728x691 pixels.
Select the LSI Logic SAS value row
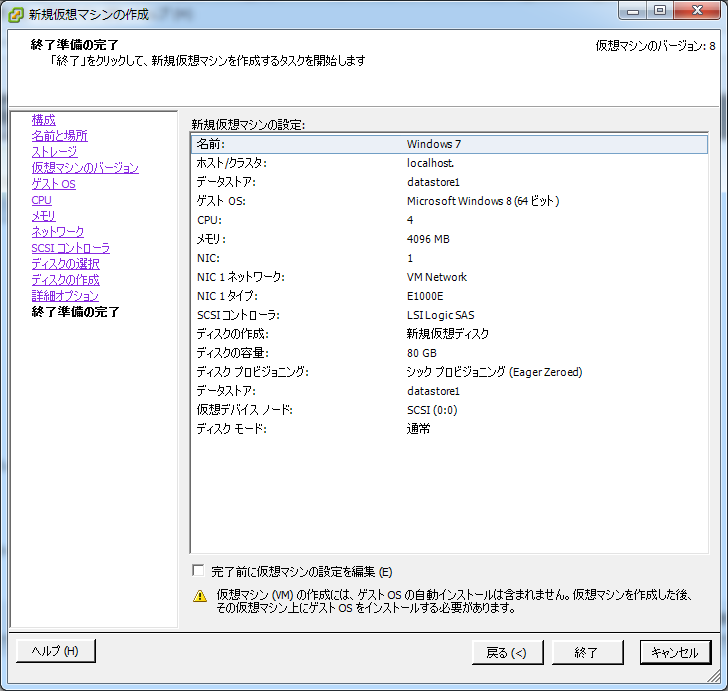(449, 315)
